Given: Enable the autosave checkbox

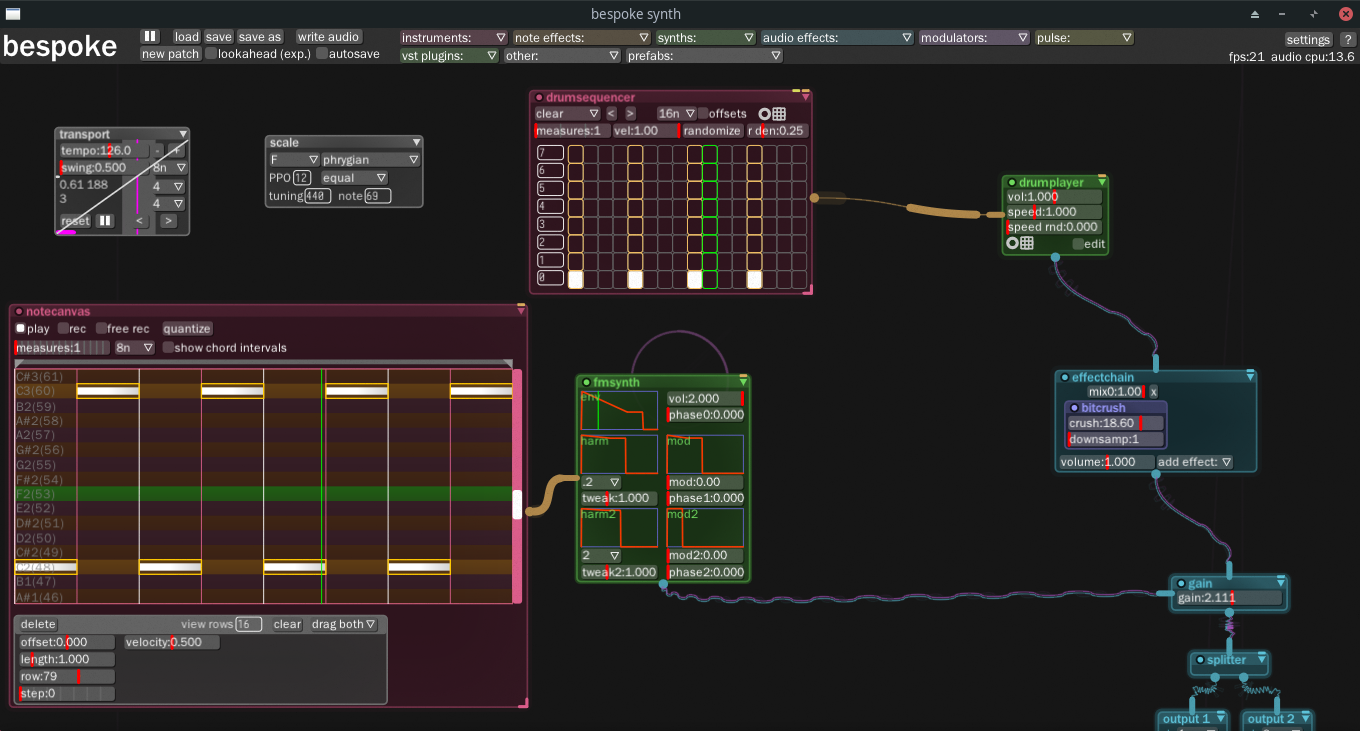Looking at the screenshot, I should click(322, 54).
